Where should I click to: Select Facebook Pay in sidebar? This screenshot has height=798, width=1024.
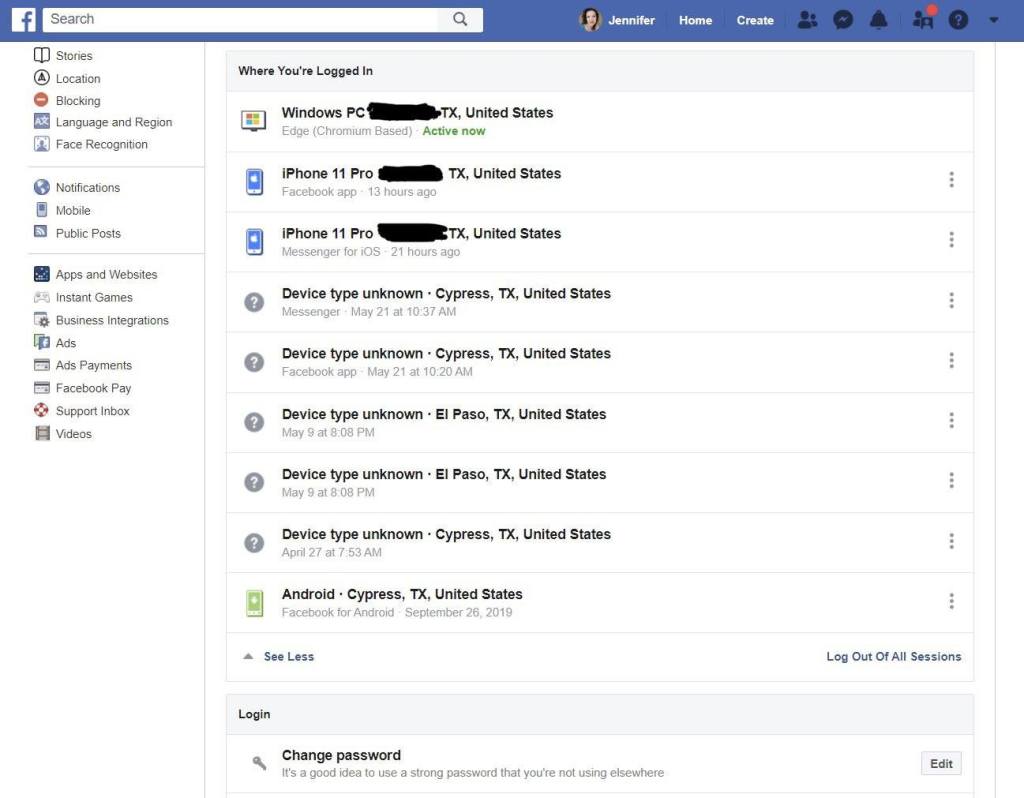[x=93, y=388]
